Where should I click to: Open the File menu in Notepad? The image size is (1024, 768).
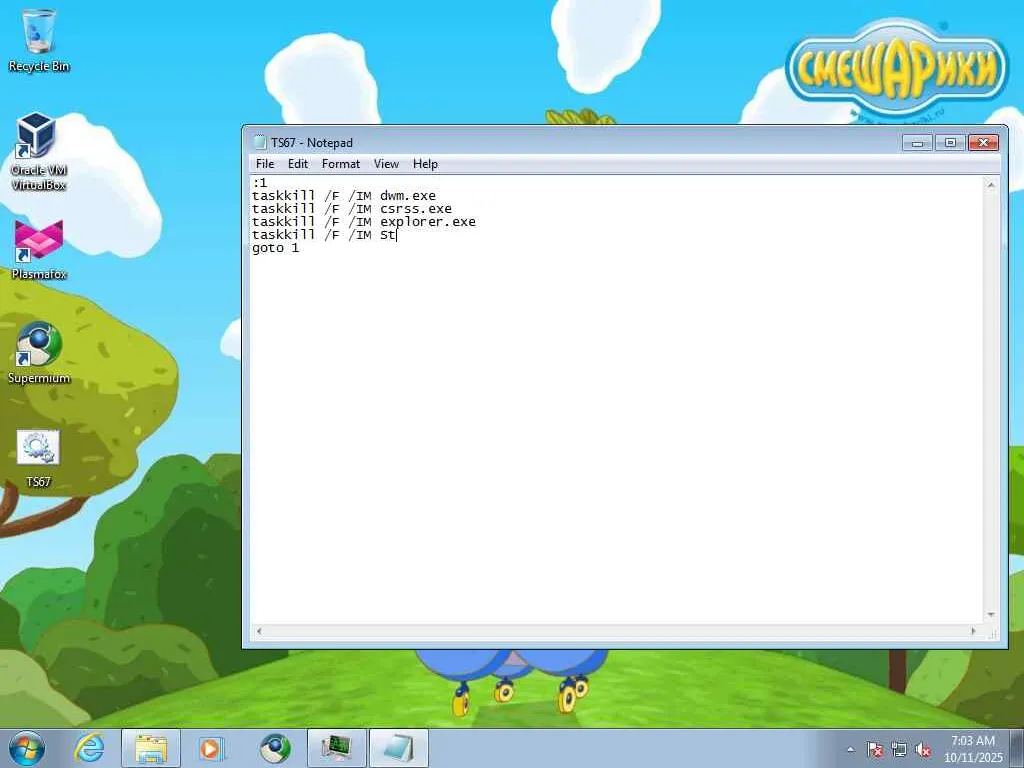pyautogui.click(x=265, y=164)
